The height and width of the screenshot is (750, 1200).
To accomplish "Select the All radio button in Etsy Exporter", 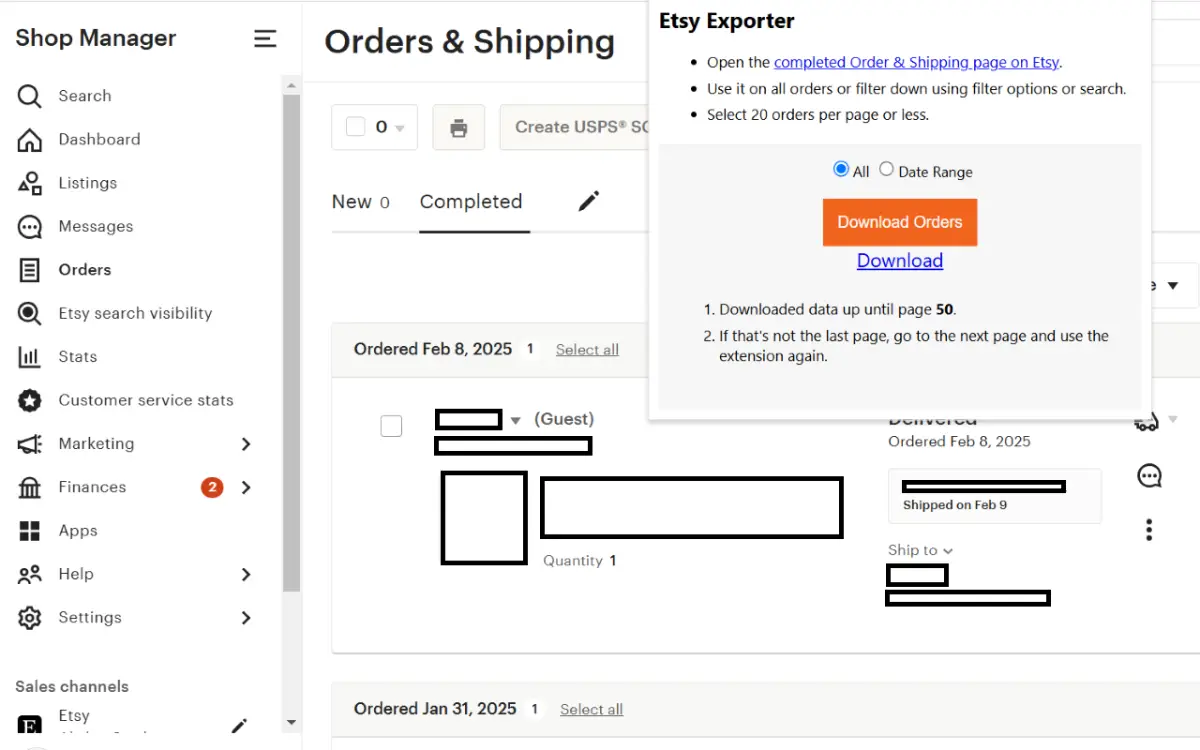I will tap(840, 169).
